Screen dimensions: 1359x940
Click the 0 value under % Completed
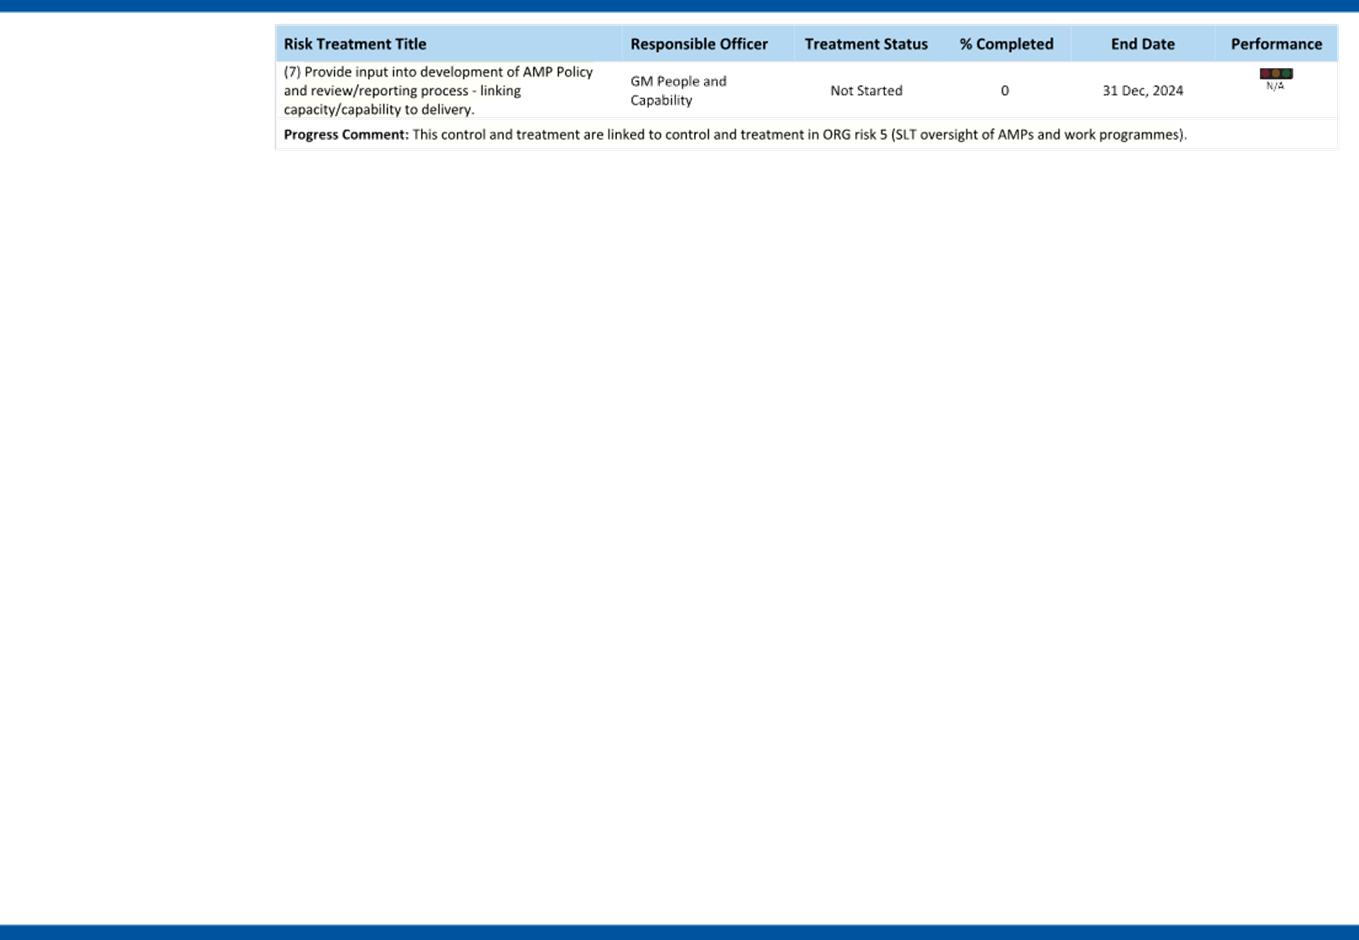[1005, 91]
